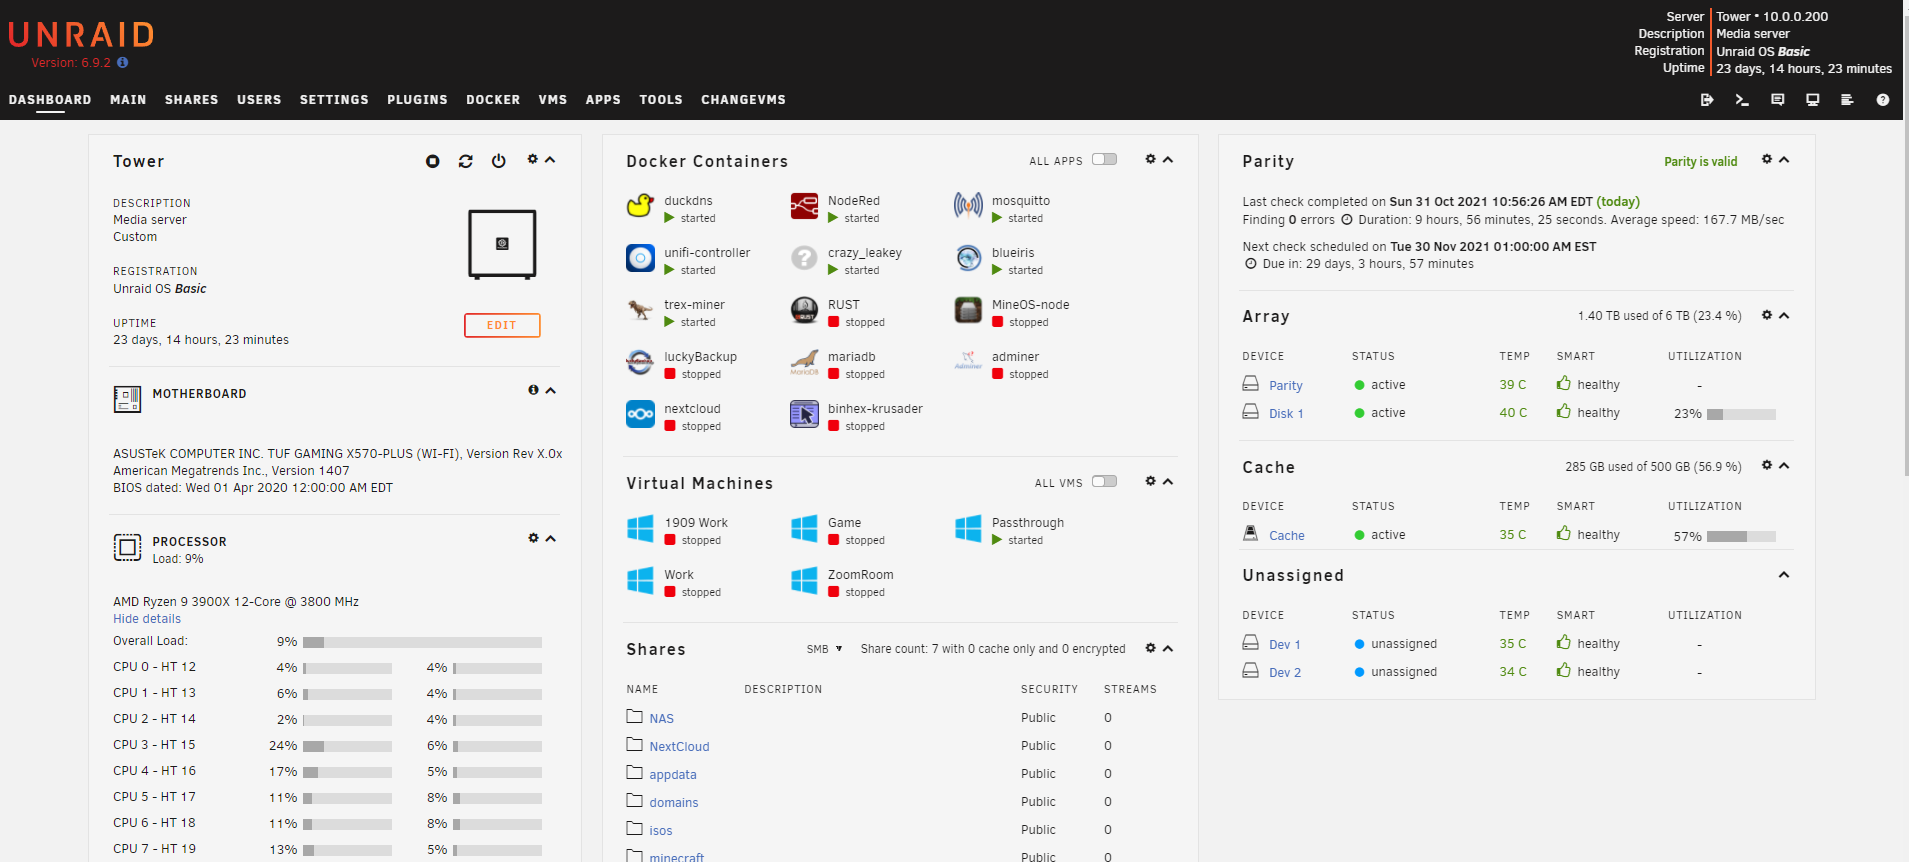Open the system info monitor icon

point(1812,100)
